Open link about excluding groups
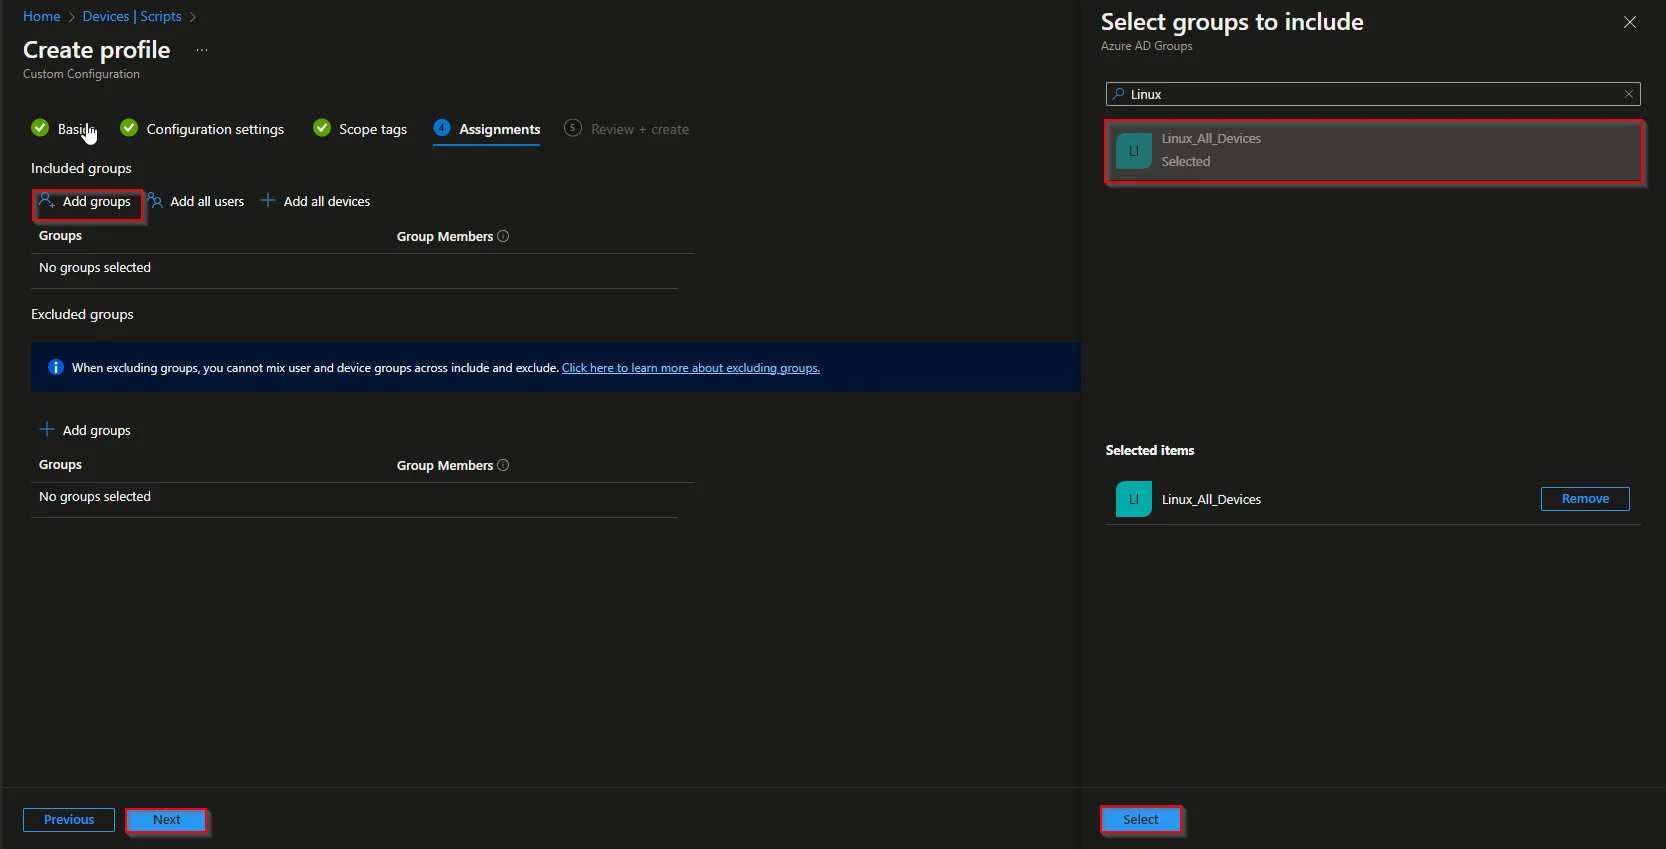 691,368
